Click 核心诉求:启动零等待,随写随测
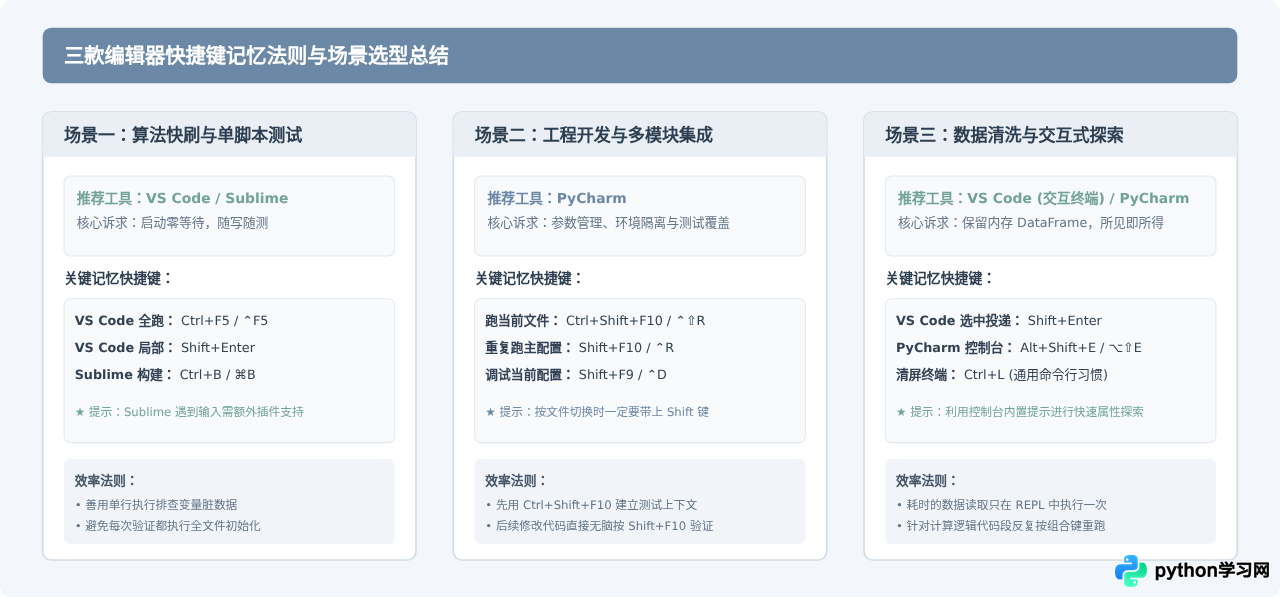The image size is (1280, 598). [x=172, y=223]
